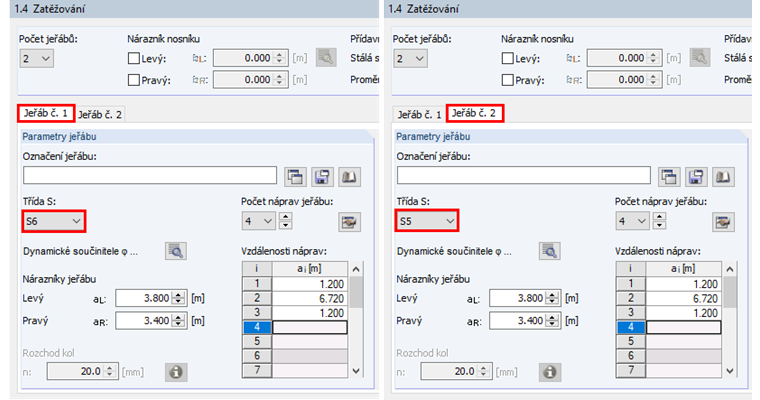Click axle table scroll-up arrow in S5 panel

click(x=730, y=269)
